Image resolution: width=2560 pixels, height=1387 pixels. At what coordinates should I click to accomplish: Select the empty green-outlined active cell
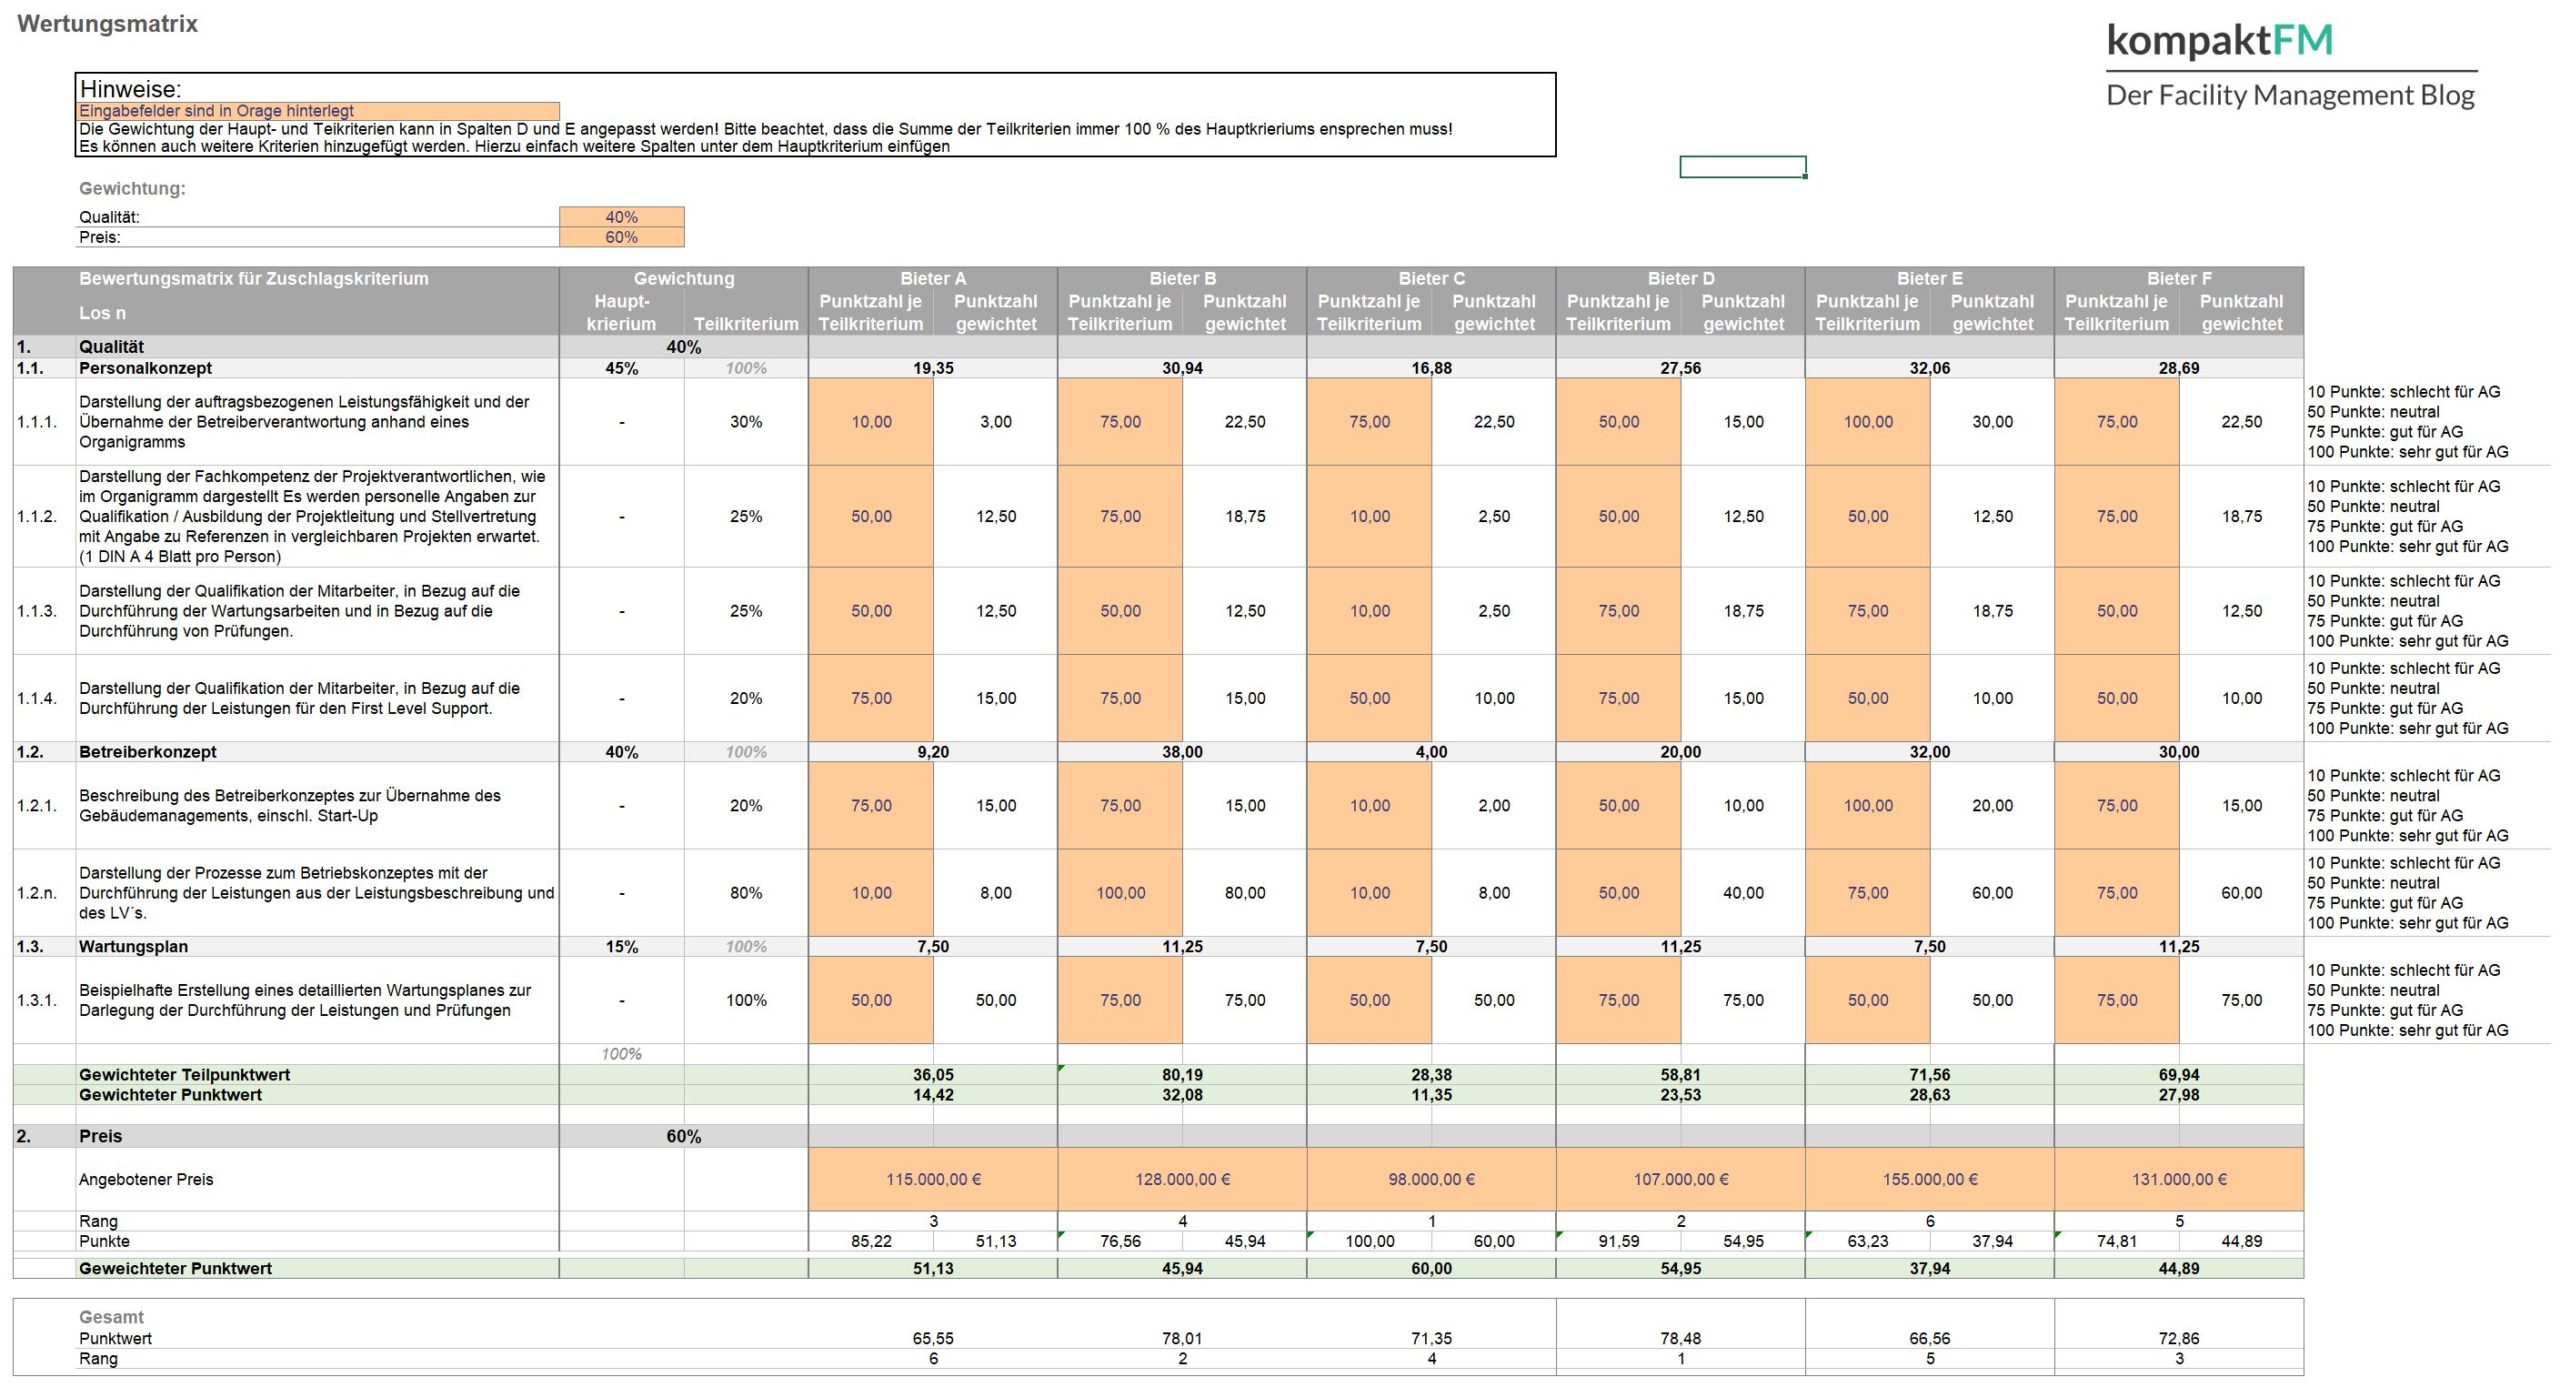pos(1742,167)
